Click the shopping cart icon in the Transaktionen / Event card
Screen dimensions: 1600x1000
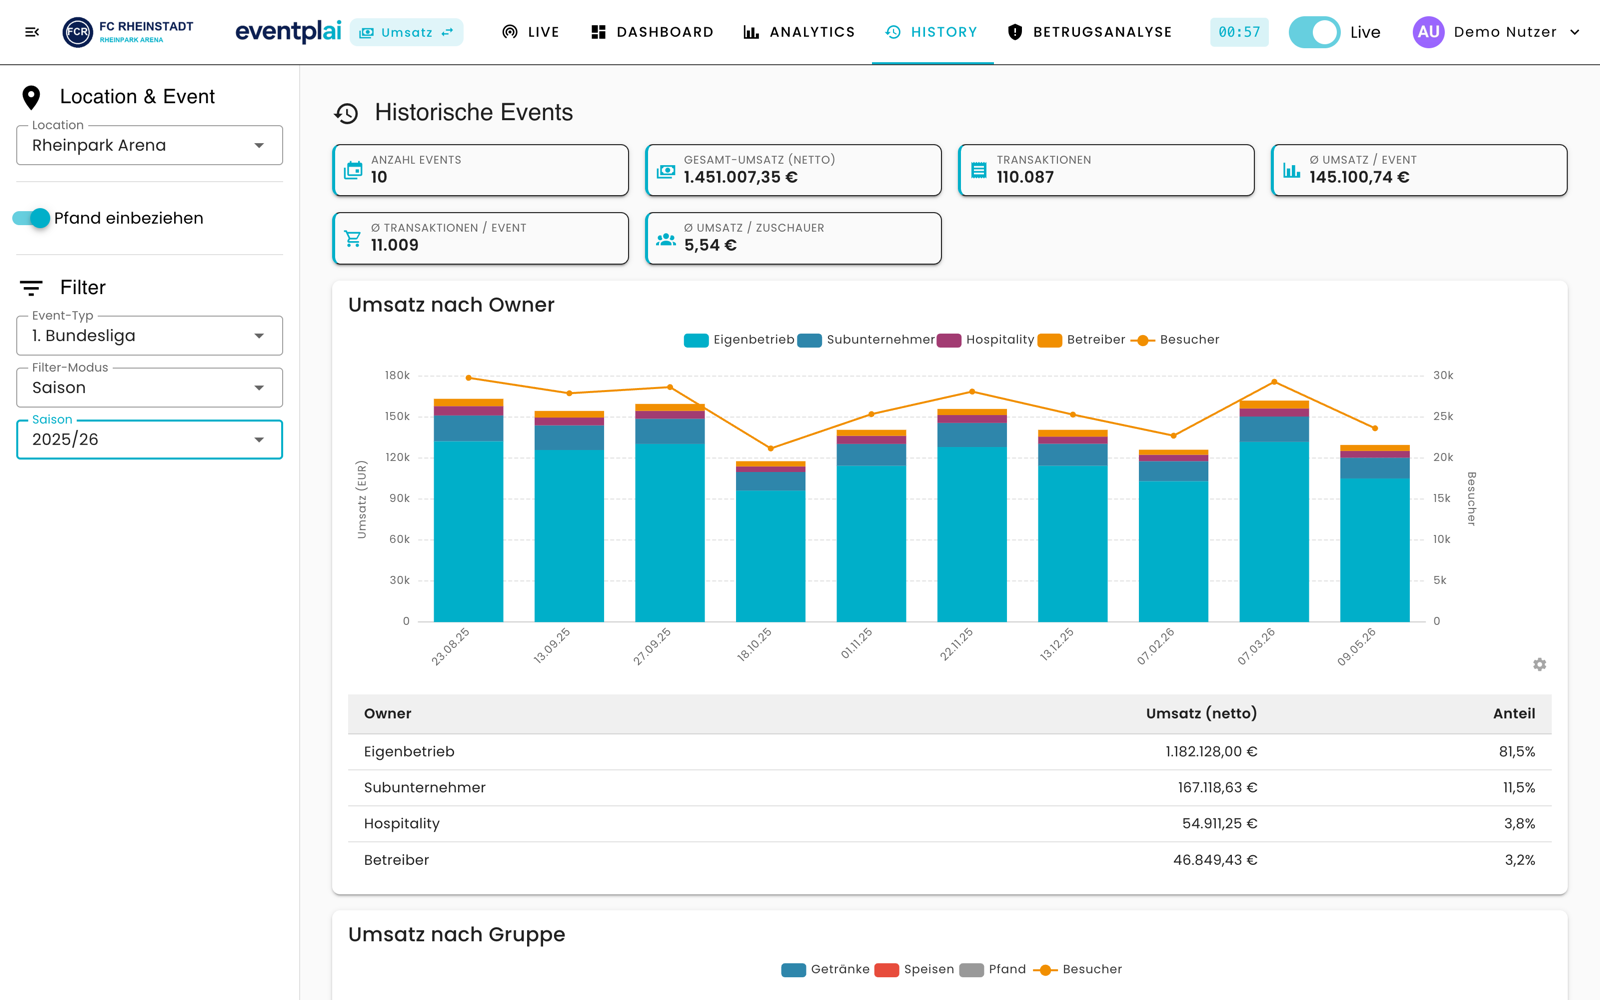353,238
